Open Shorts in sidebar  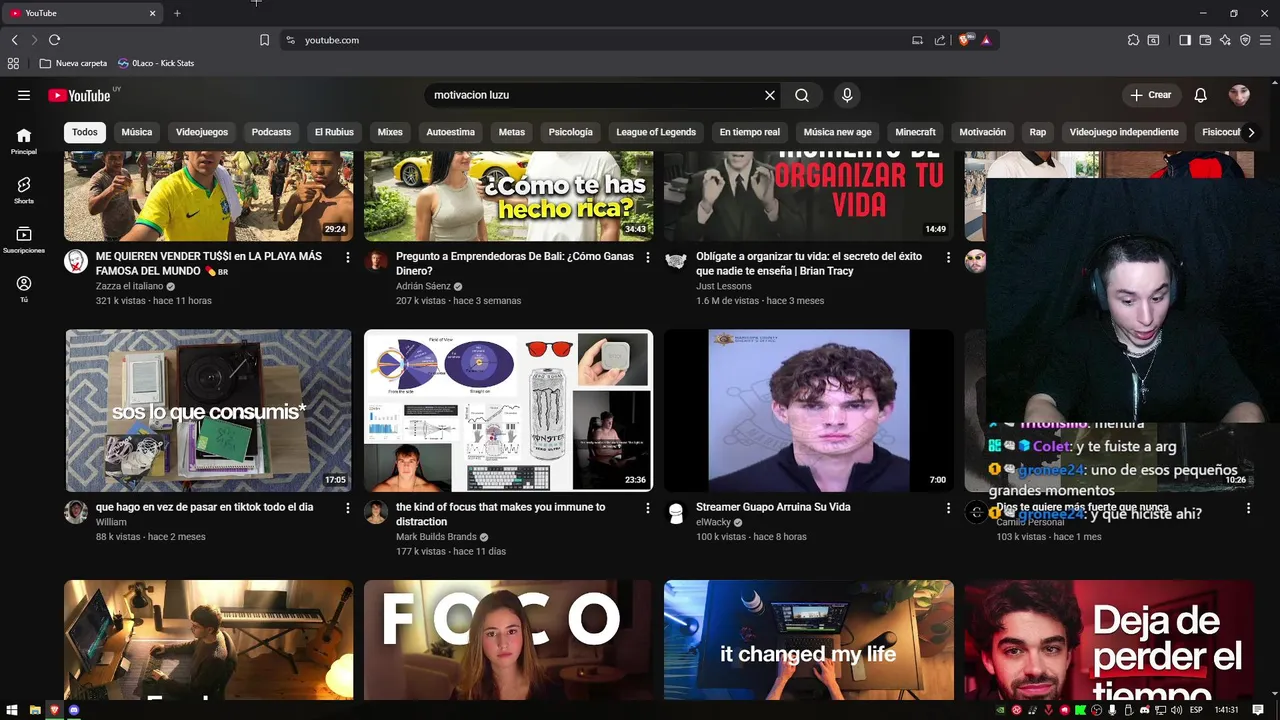point(24,190)
